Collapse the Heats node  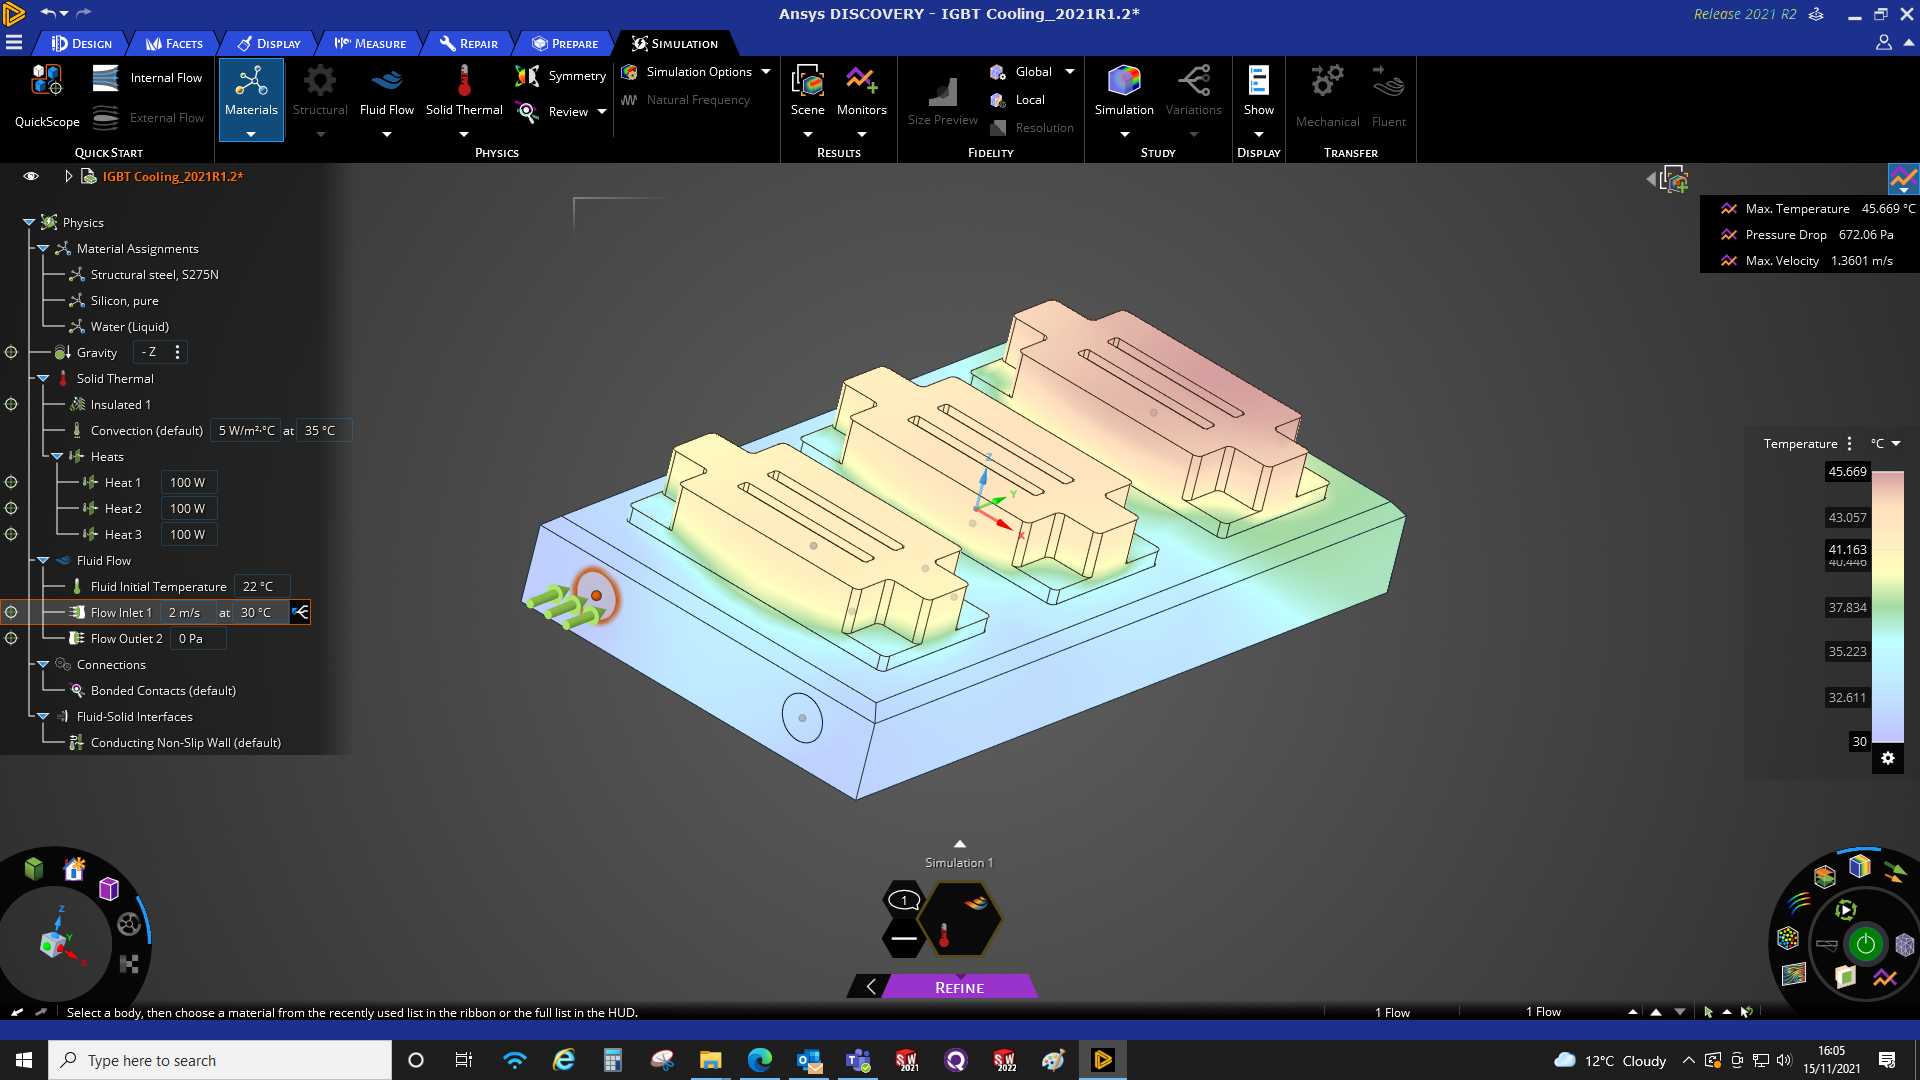[57, 456]
